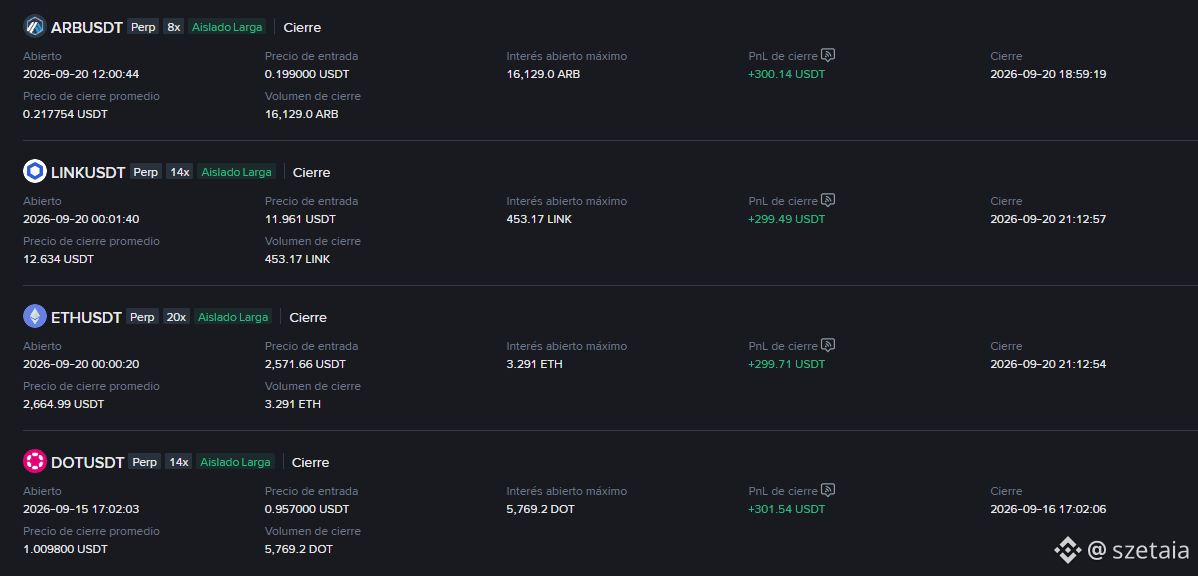The image size is (1198, 576).
Task: Click the +301.54 USDT PnL value
Action: point(786,510)
